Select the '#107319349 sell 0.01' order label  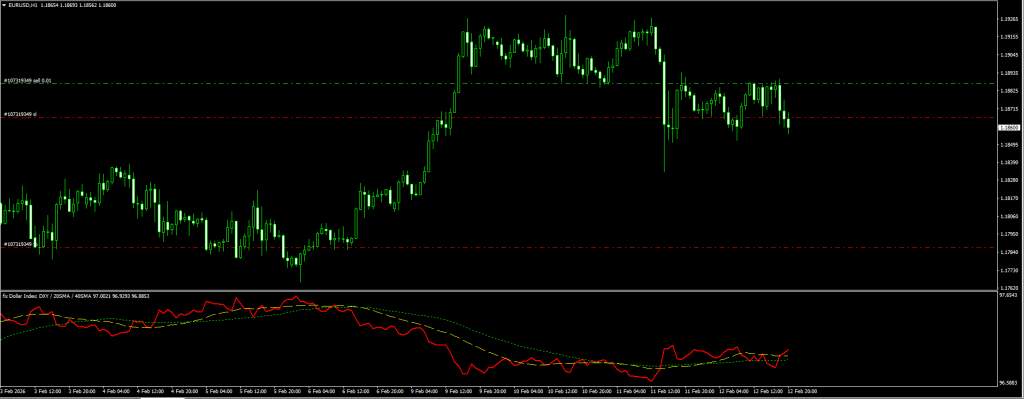pos(27,81)
